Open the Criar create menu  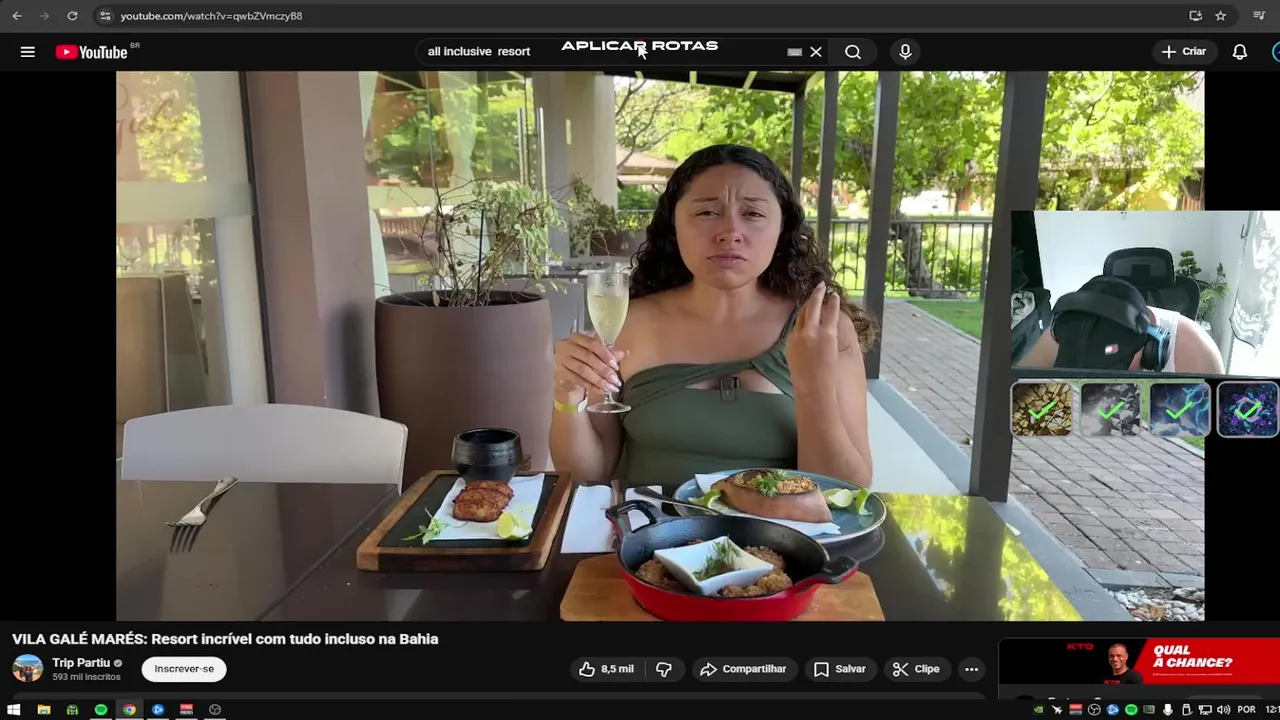(x=1185, y=52)
